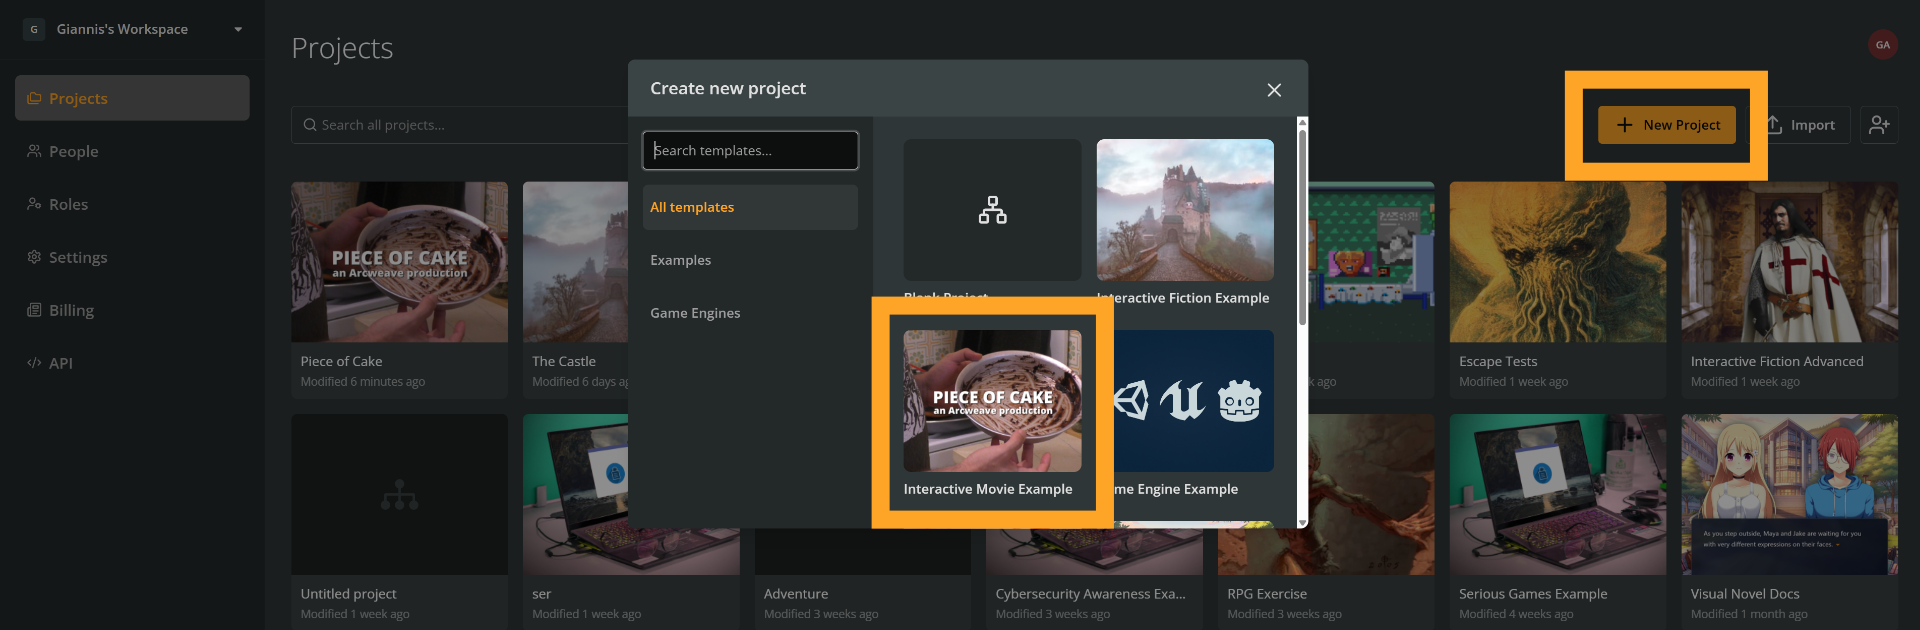The width and height of the screenshot is (1920, 630).
Task: Choose the Blank Project template
Action: (992, 210)
